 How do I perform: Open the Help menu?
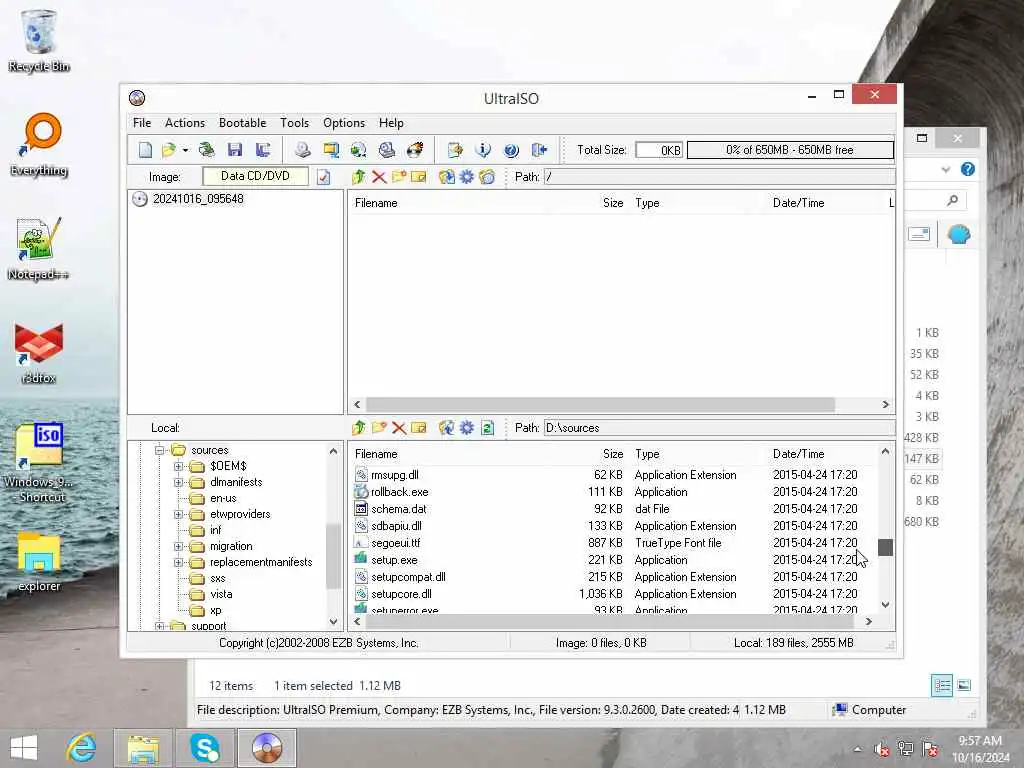pos(391,123)
